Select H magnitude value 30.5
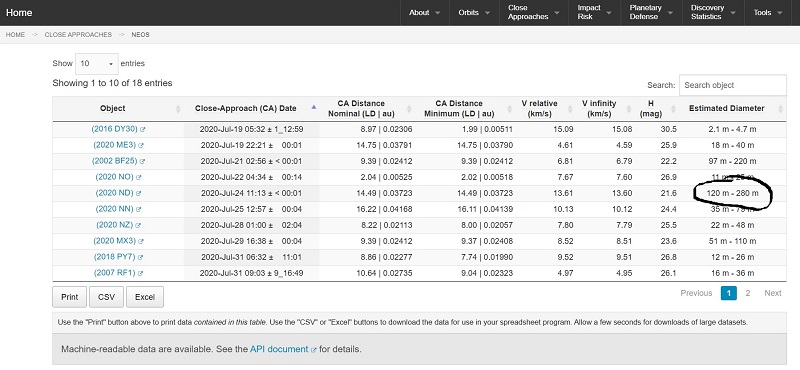The image size is (800, 370). pyautogui.click(x=668, y=130)
